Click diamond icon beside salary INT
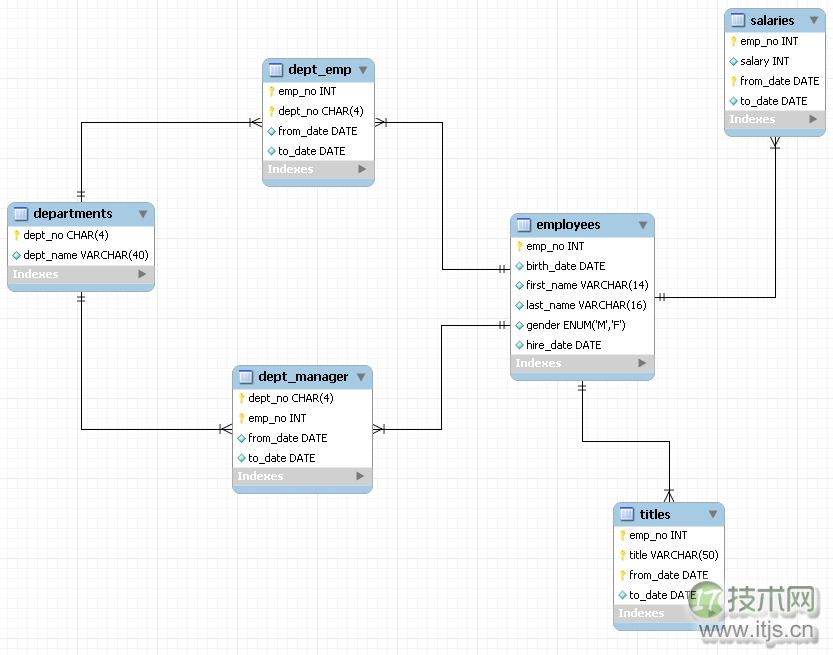This screenshot has height=655, width=833. click(x=734, y=62)
